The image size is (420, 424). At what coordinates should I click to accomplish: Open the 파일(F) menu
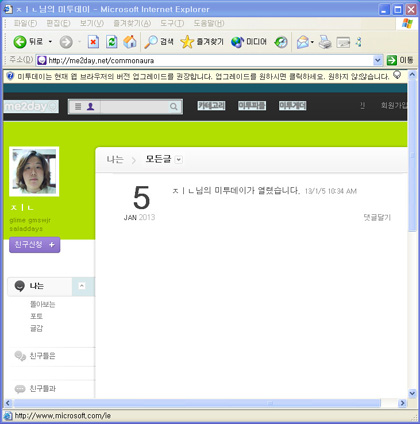[25, 23]
